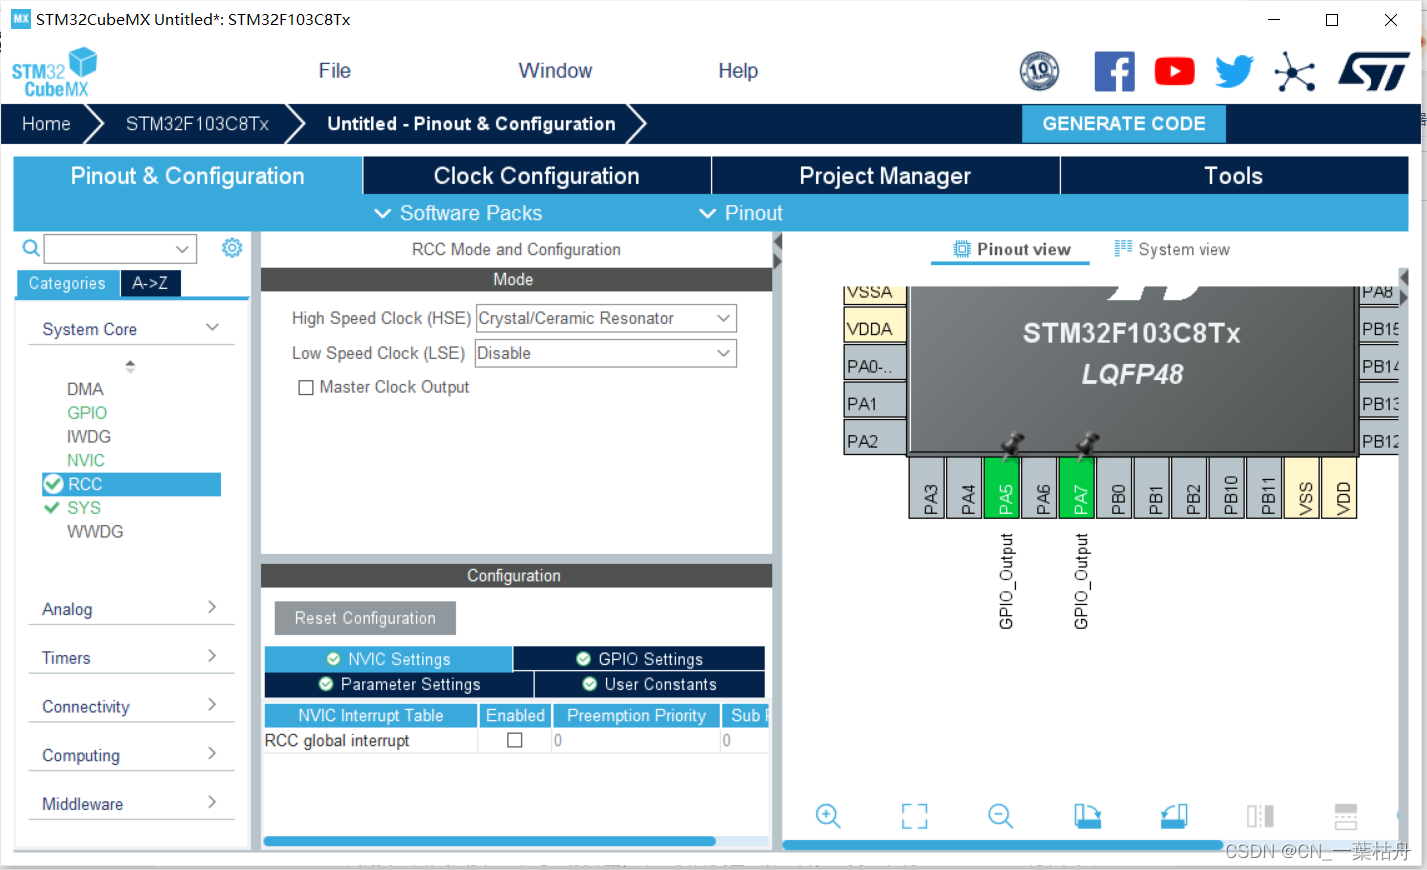The height and width of the screenshot is (870, 1427).
Task: Select IWDG in System Core list
Action: click(x=89, y=436)
